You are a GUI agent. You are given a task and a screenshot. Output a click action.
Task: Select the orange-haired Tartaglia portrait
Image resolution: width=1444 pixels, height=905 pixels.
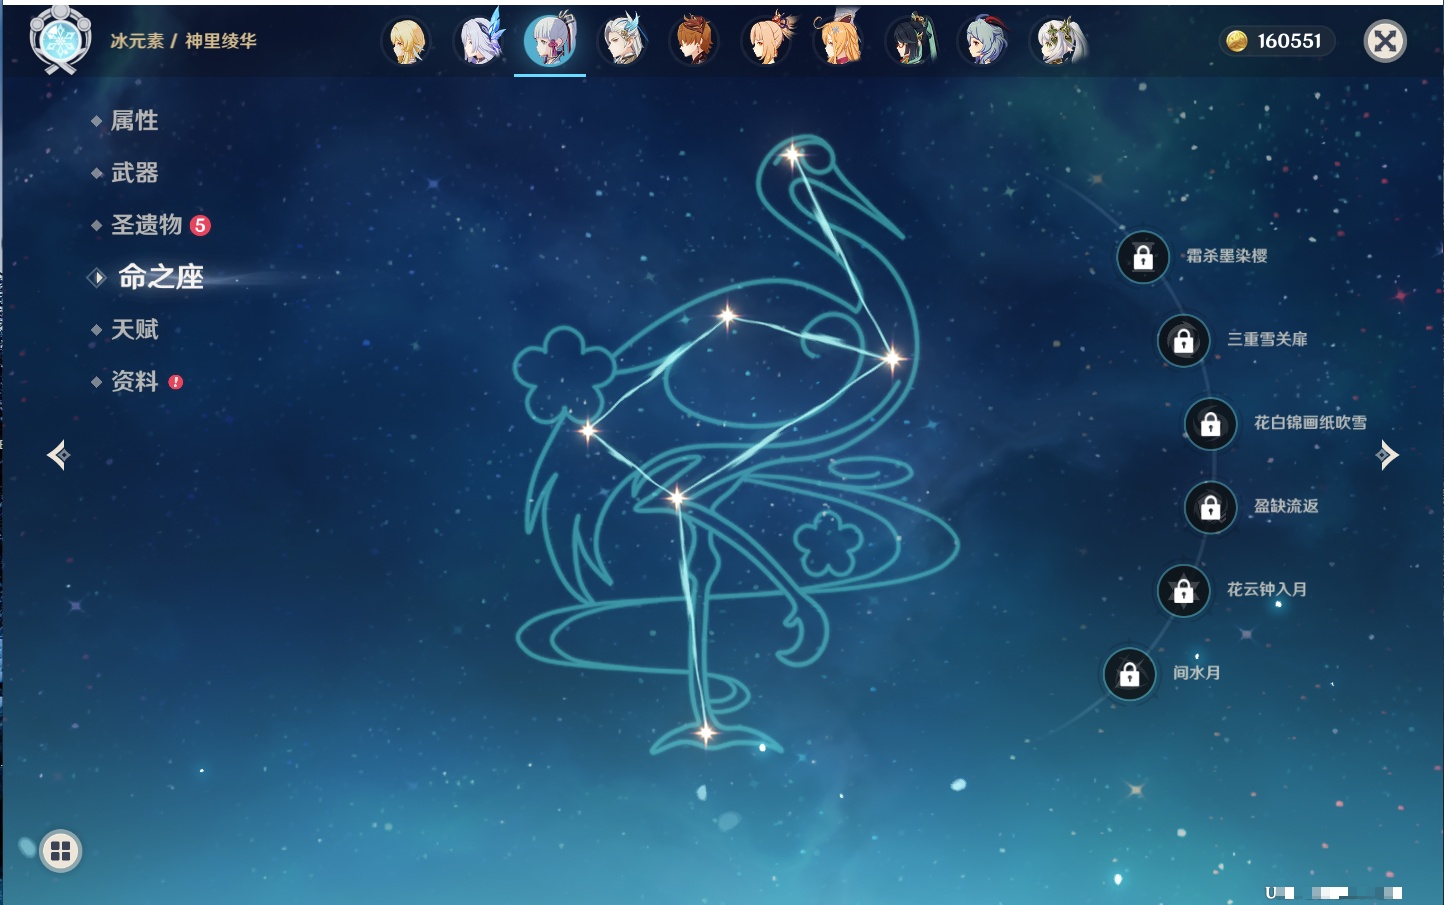tap(694, 42)
